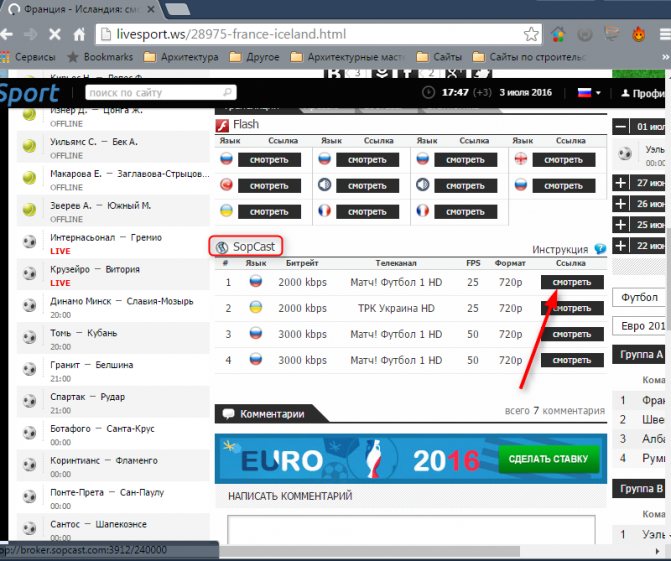Viewport: 671px width, 561px height.
Task: Open the Крузейро – Витория live match
Action: pos(113,276)
